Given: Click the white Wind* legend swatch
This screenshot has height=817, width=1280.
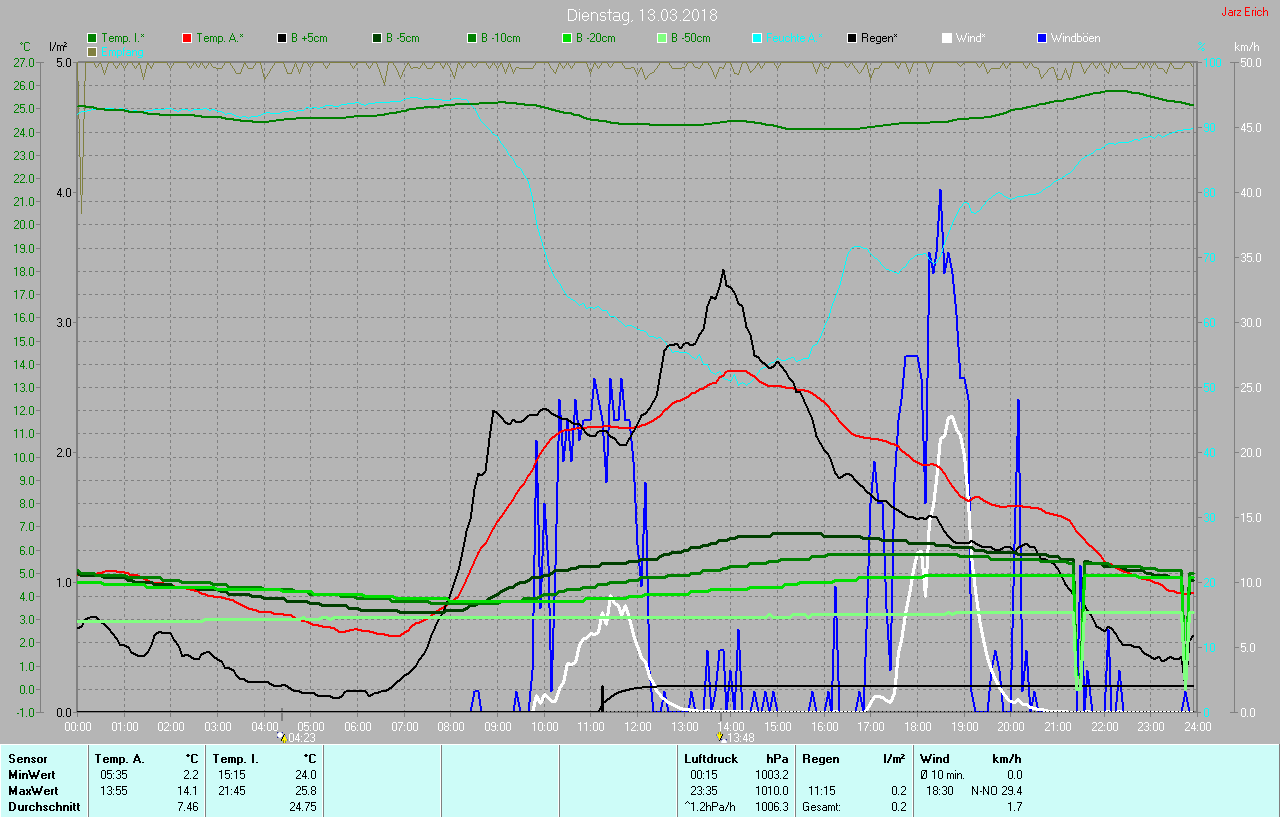Looking at the screenshot, I should point(946,38).
